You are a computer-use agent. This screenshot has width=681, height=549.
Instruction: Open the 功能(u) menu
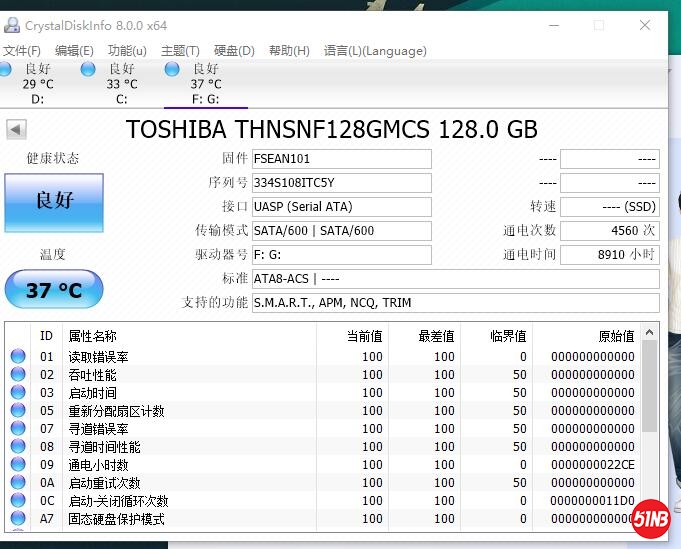tap(127, 51)
